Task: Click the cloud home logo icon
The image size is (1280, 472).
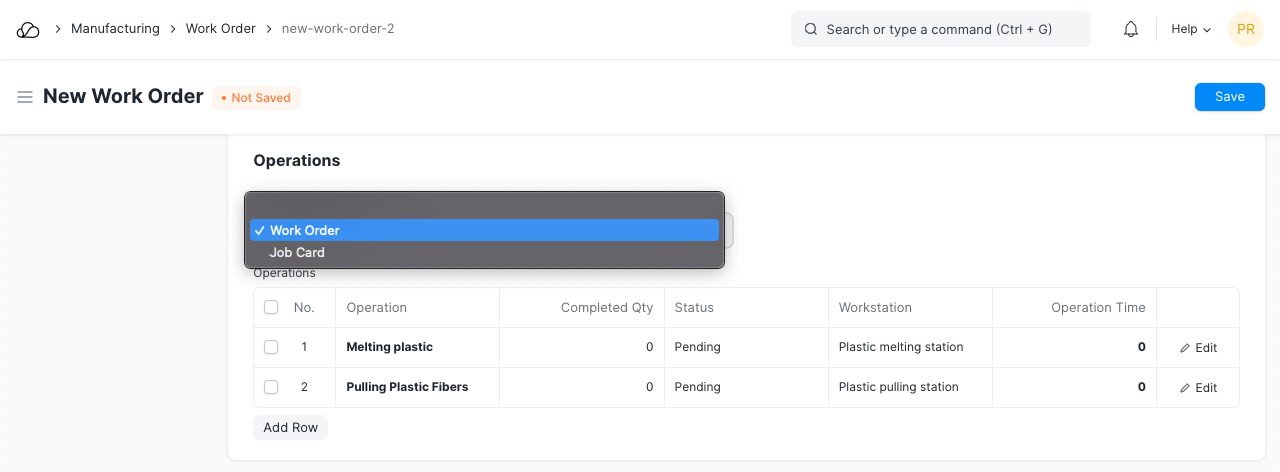Action: [x=28, y=30]
